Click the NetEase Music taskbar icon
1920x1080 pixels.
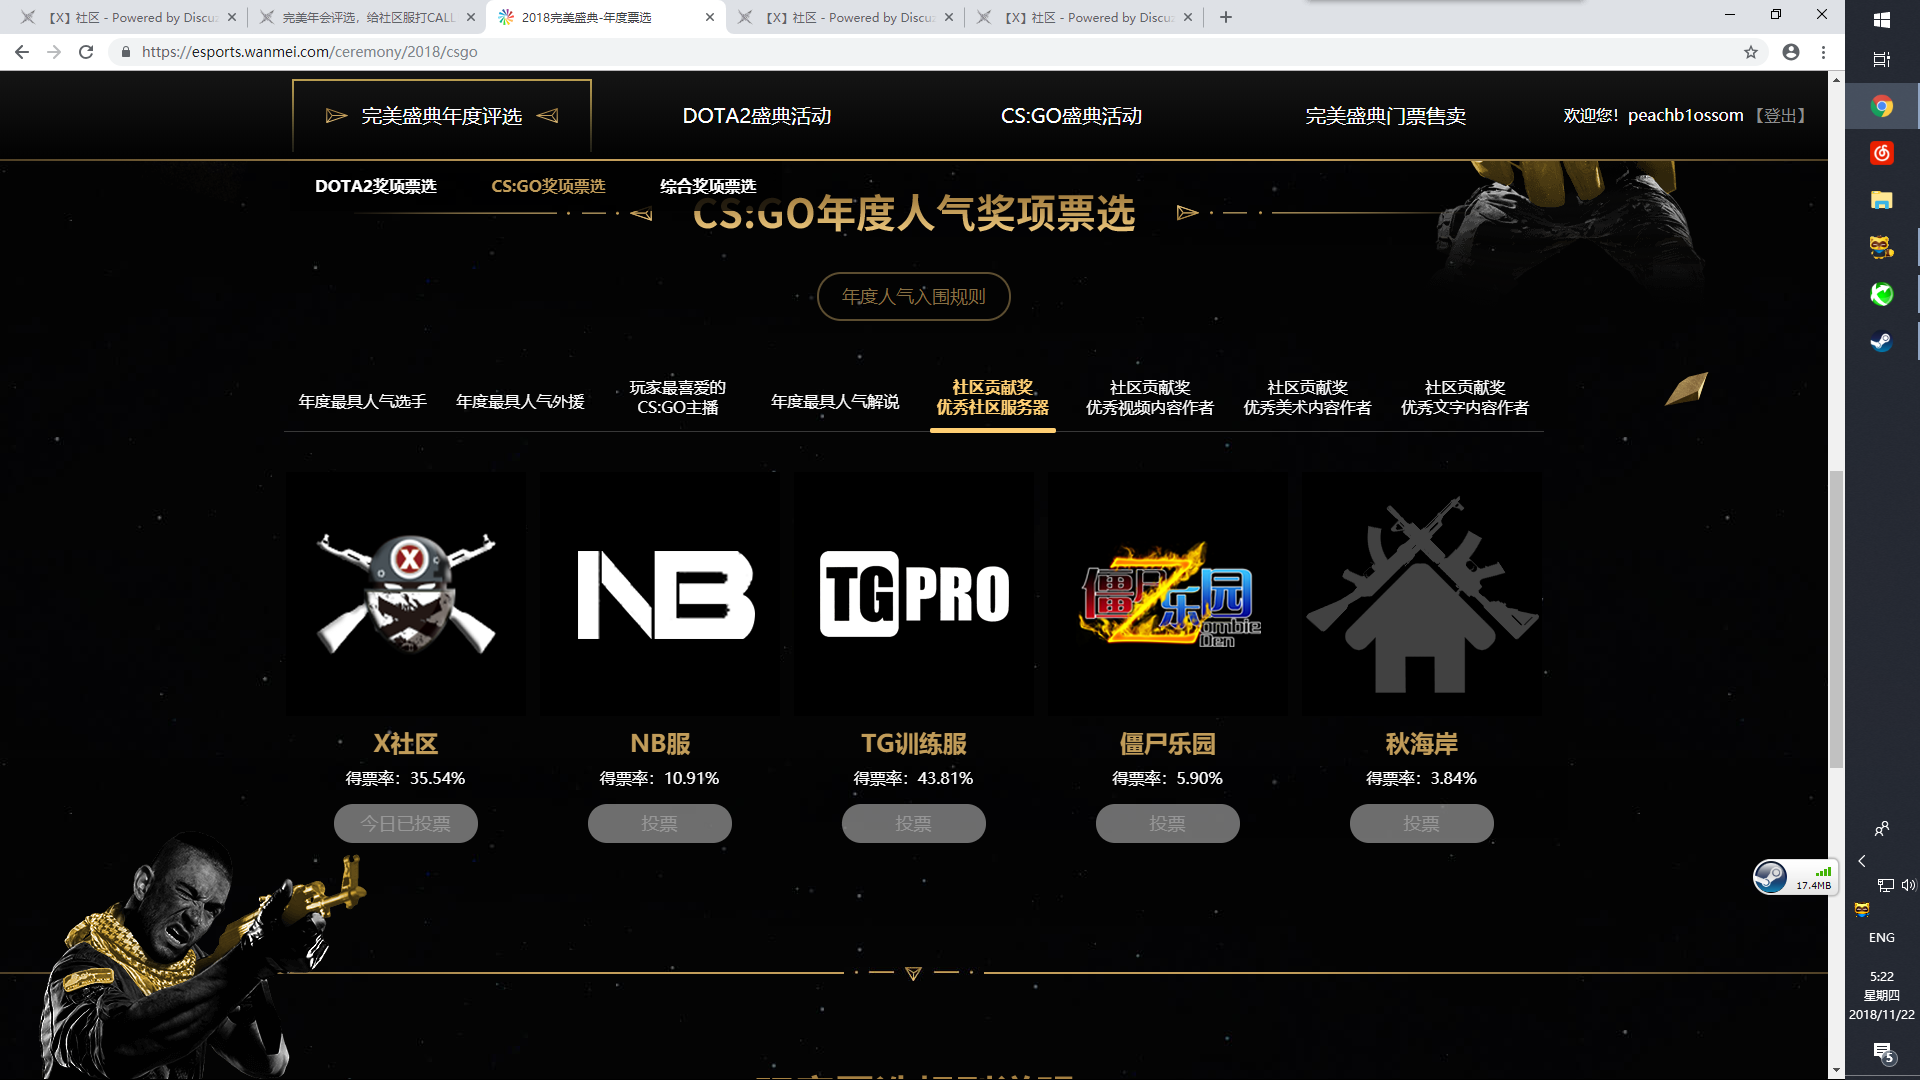point(1881,153)
